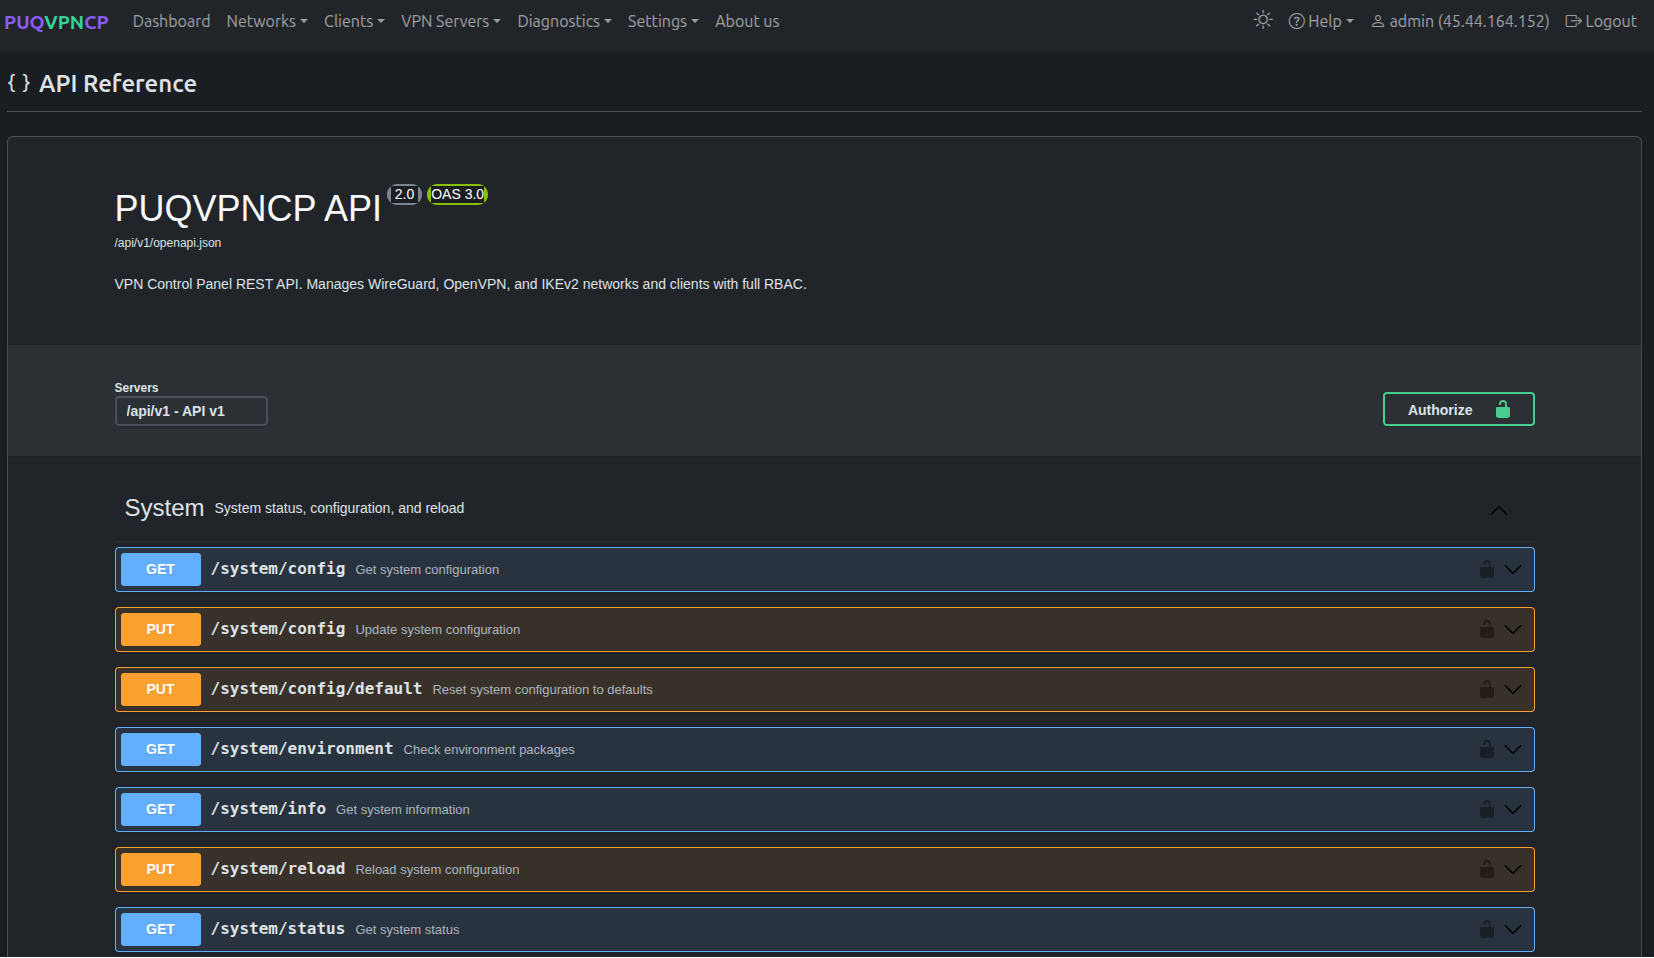Expand /system/environment chevron
Viewport: 1654px width, 958px height.
pos(1513,749)
